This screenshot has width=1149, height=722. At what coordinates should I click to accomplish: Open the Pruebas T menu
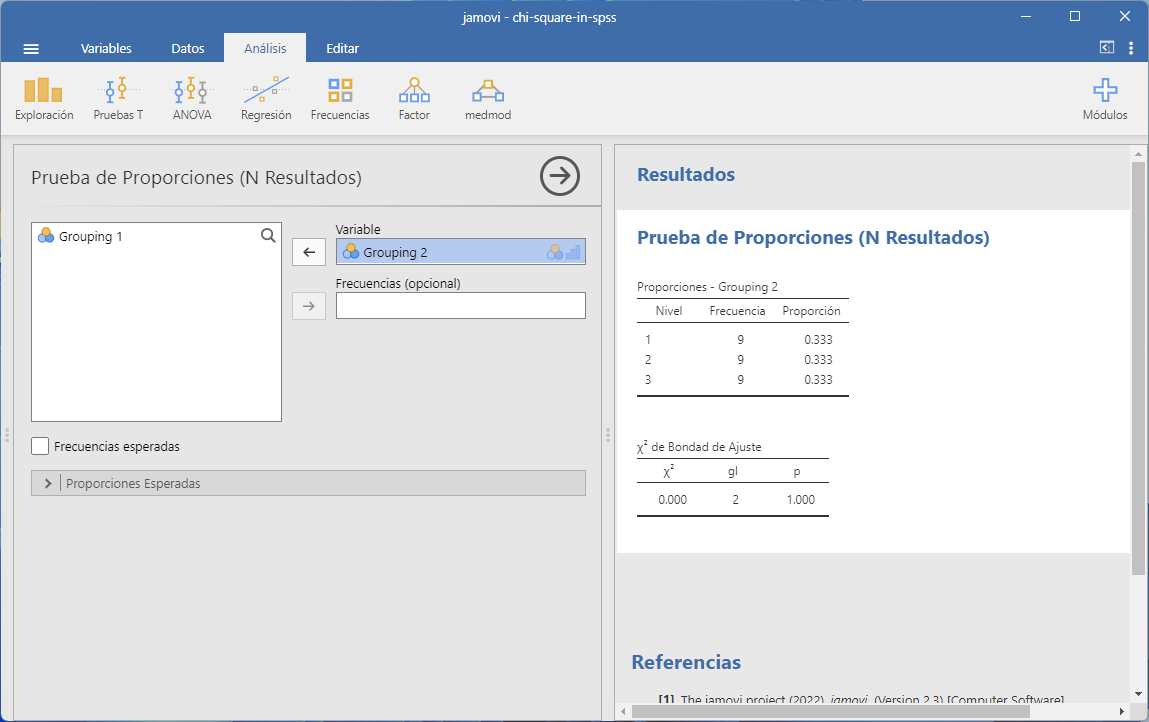tap(118, 99)
